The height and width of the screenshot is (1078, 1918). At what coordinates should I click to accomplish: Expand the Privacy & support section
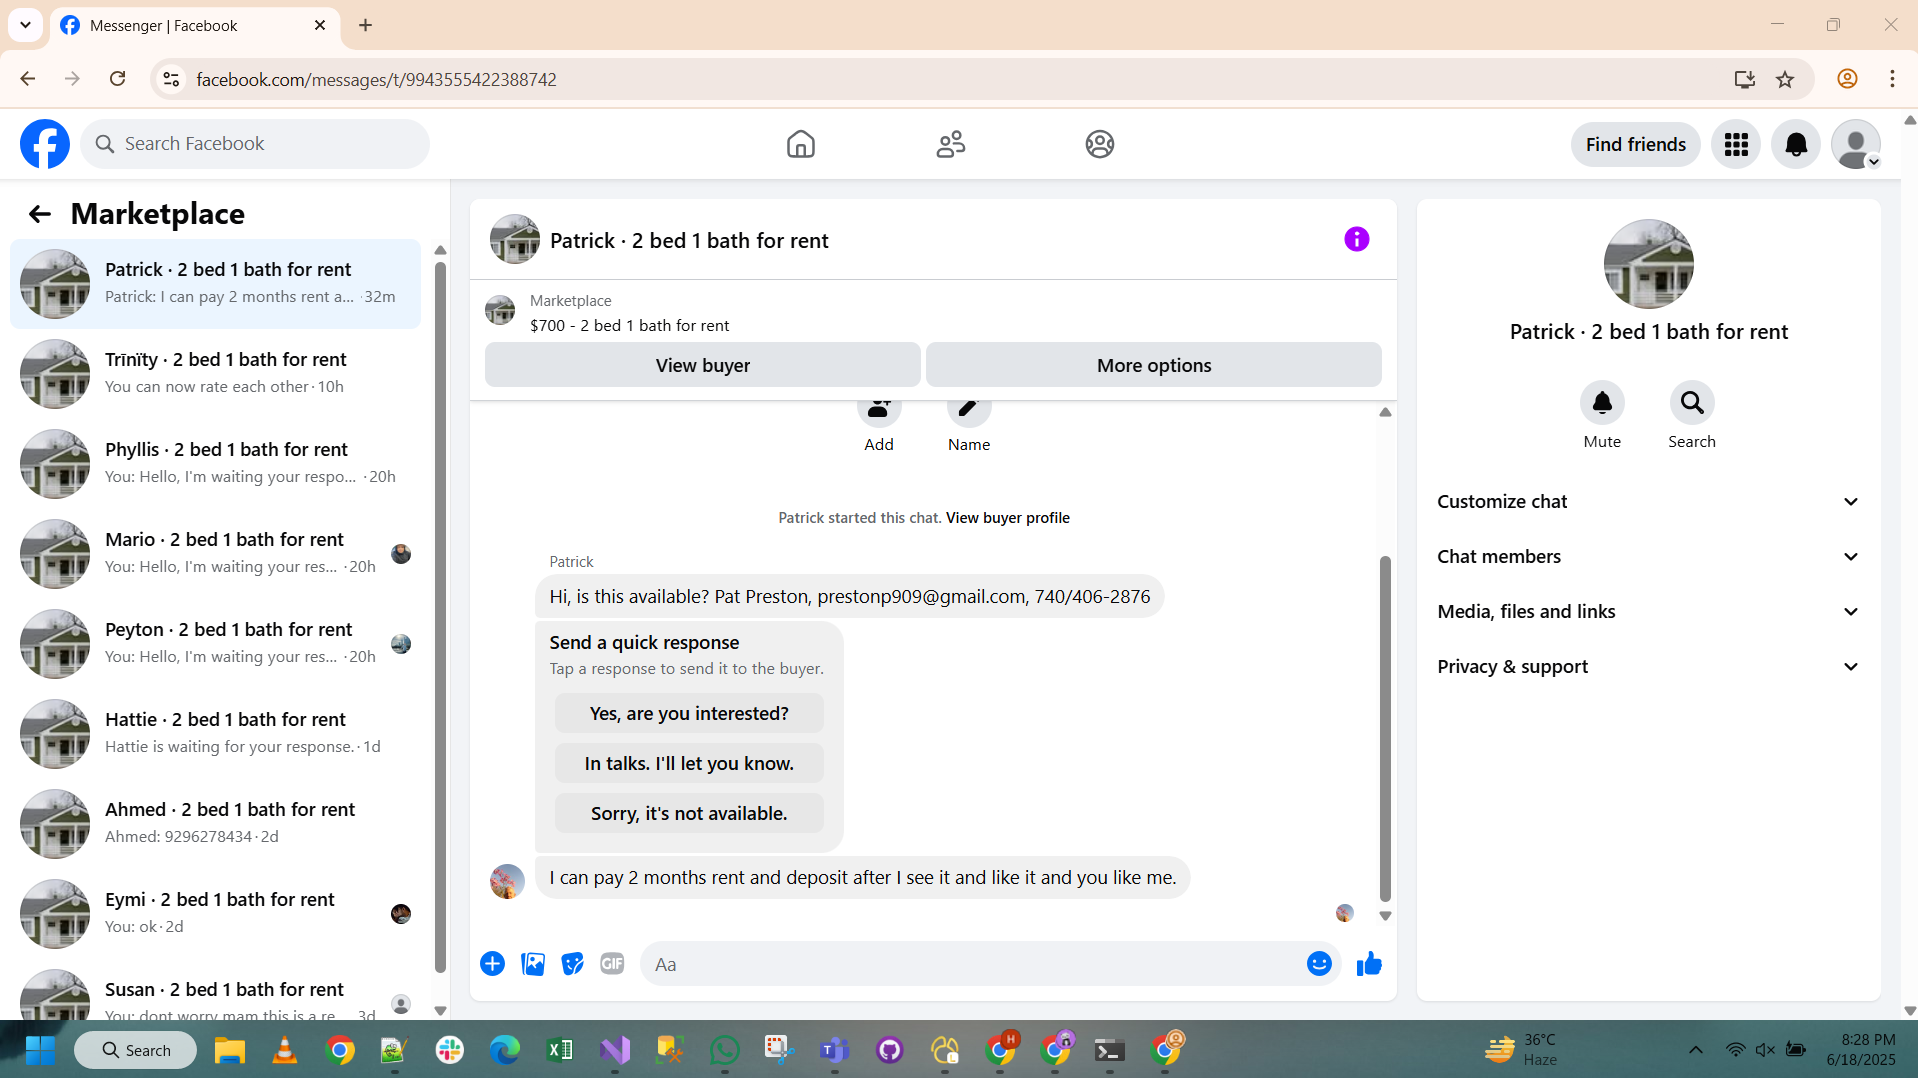coord(1648,667)
